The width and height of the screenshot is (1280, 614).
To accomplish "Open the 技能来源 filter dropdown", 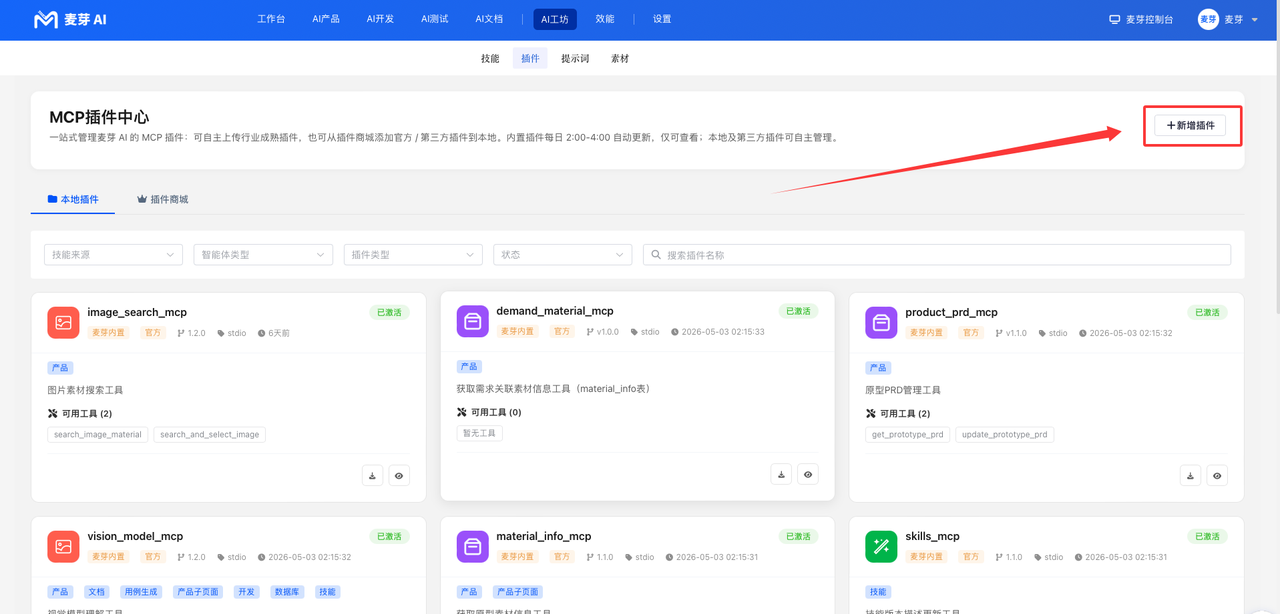I will point(113,255).
